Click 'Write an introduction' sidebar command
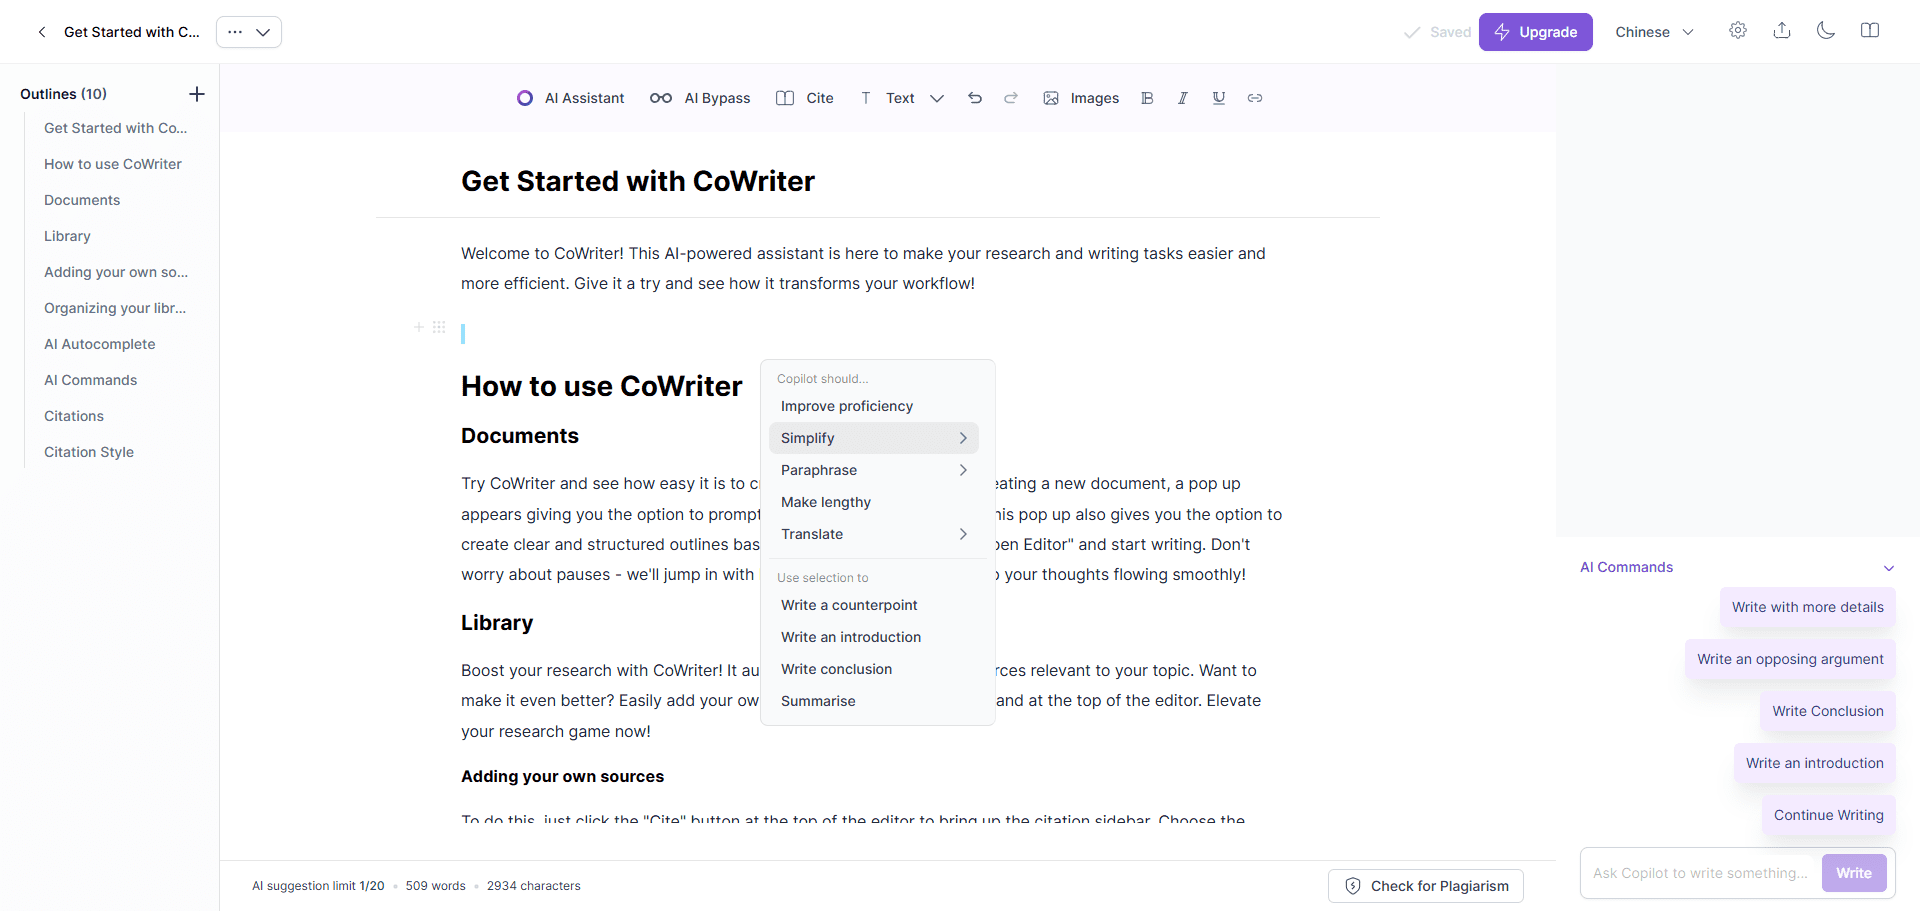Screen dimensions: 1920x911 [x=1814, y=763]
